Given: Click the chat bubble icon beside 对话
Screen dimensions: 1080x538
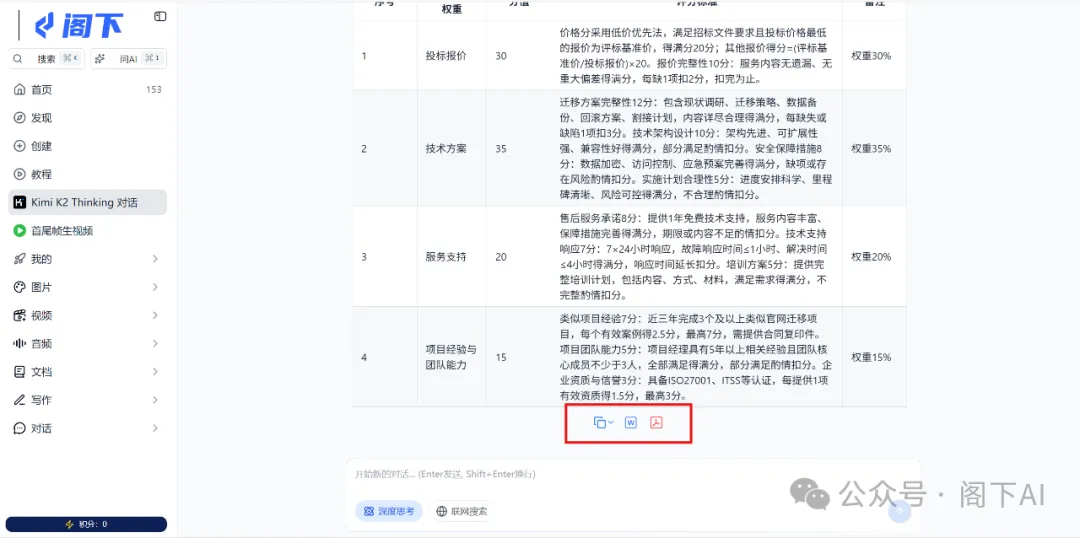Looking at the screenshot, I should point(19,428).
